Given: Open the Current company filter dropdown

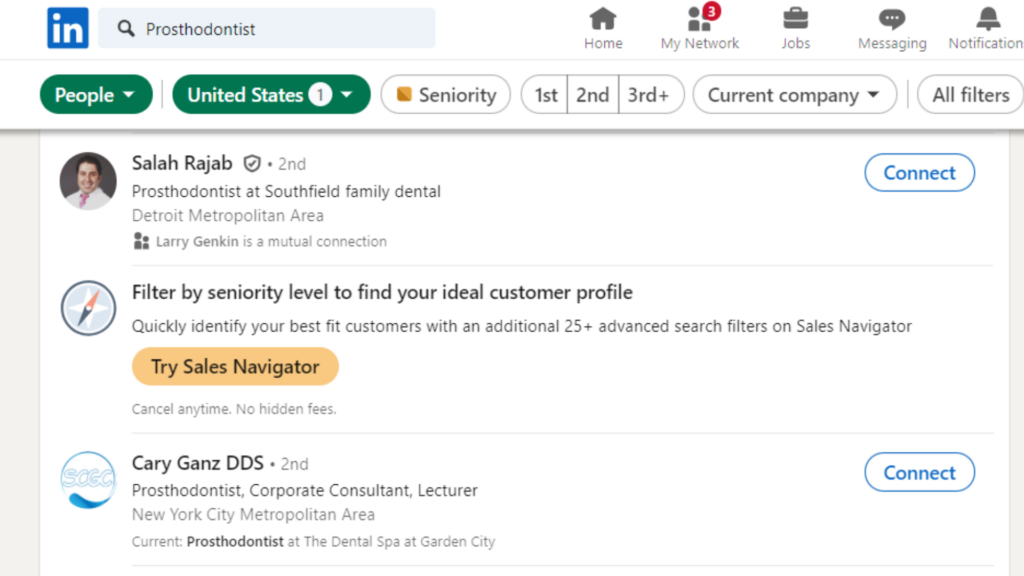Looking at the screenshot, I should click(794, 94).
